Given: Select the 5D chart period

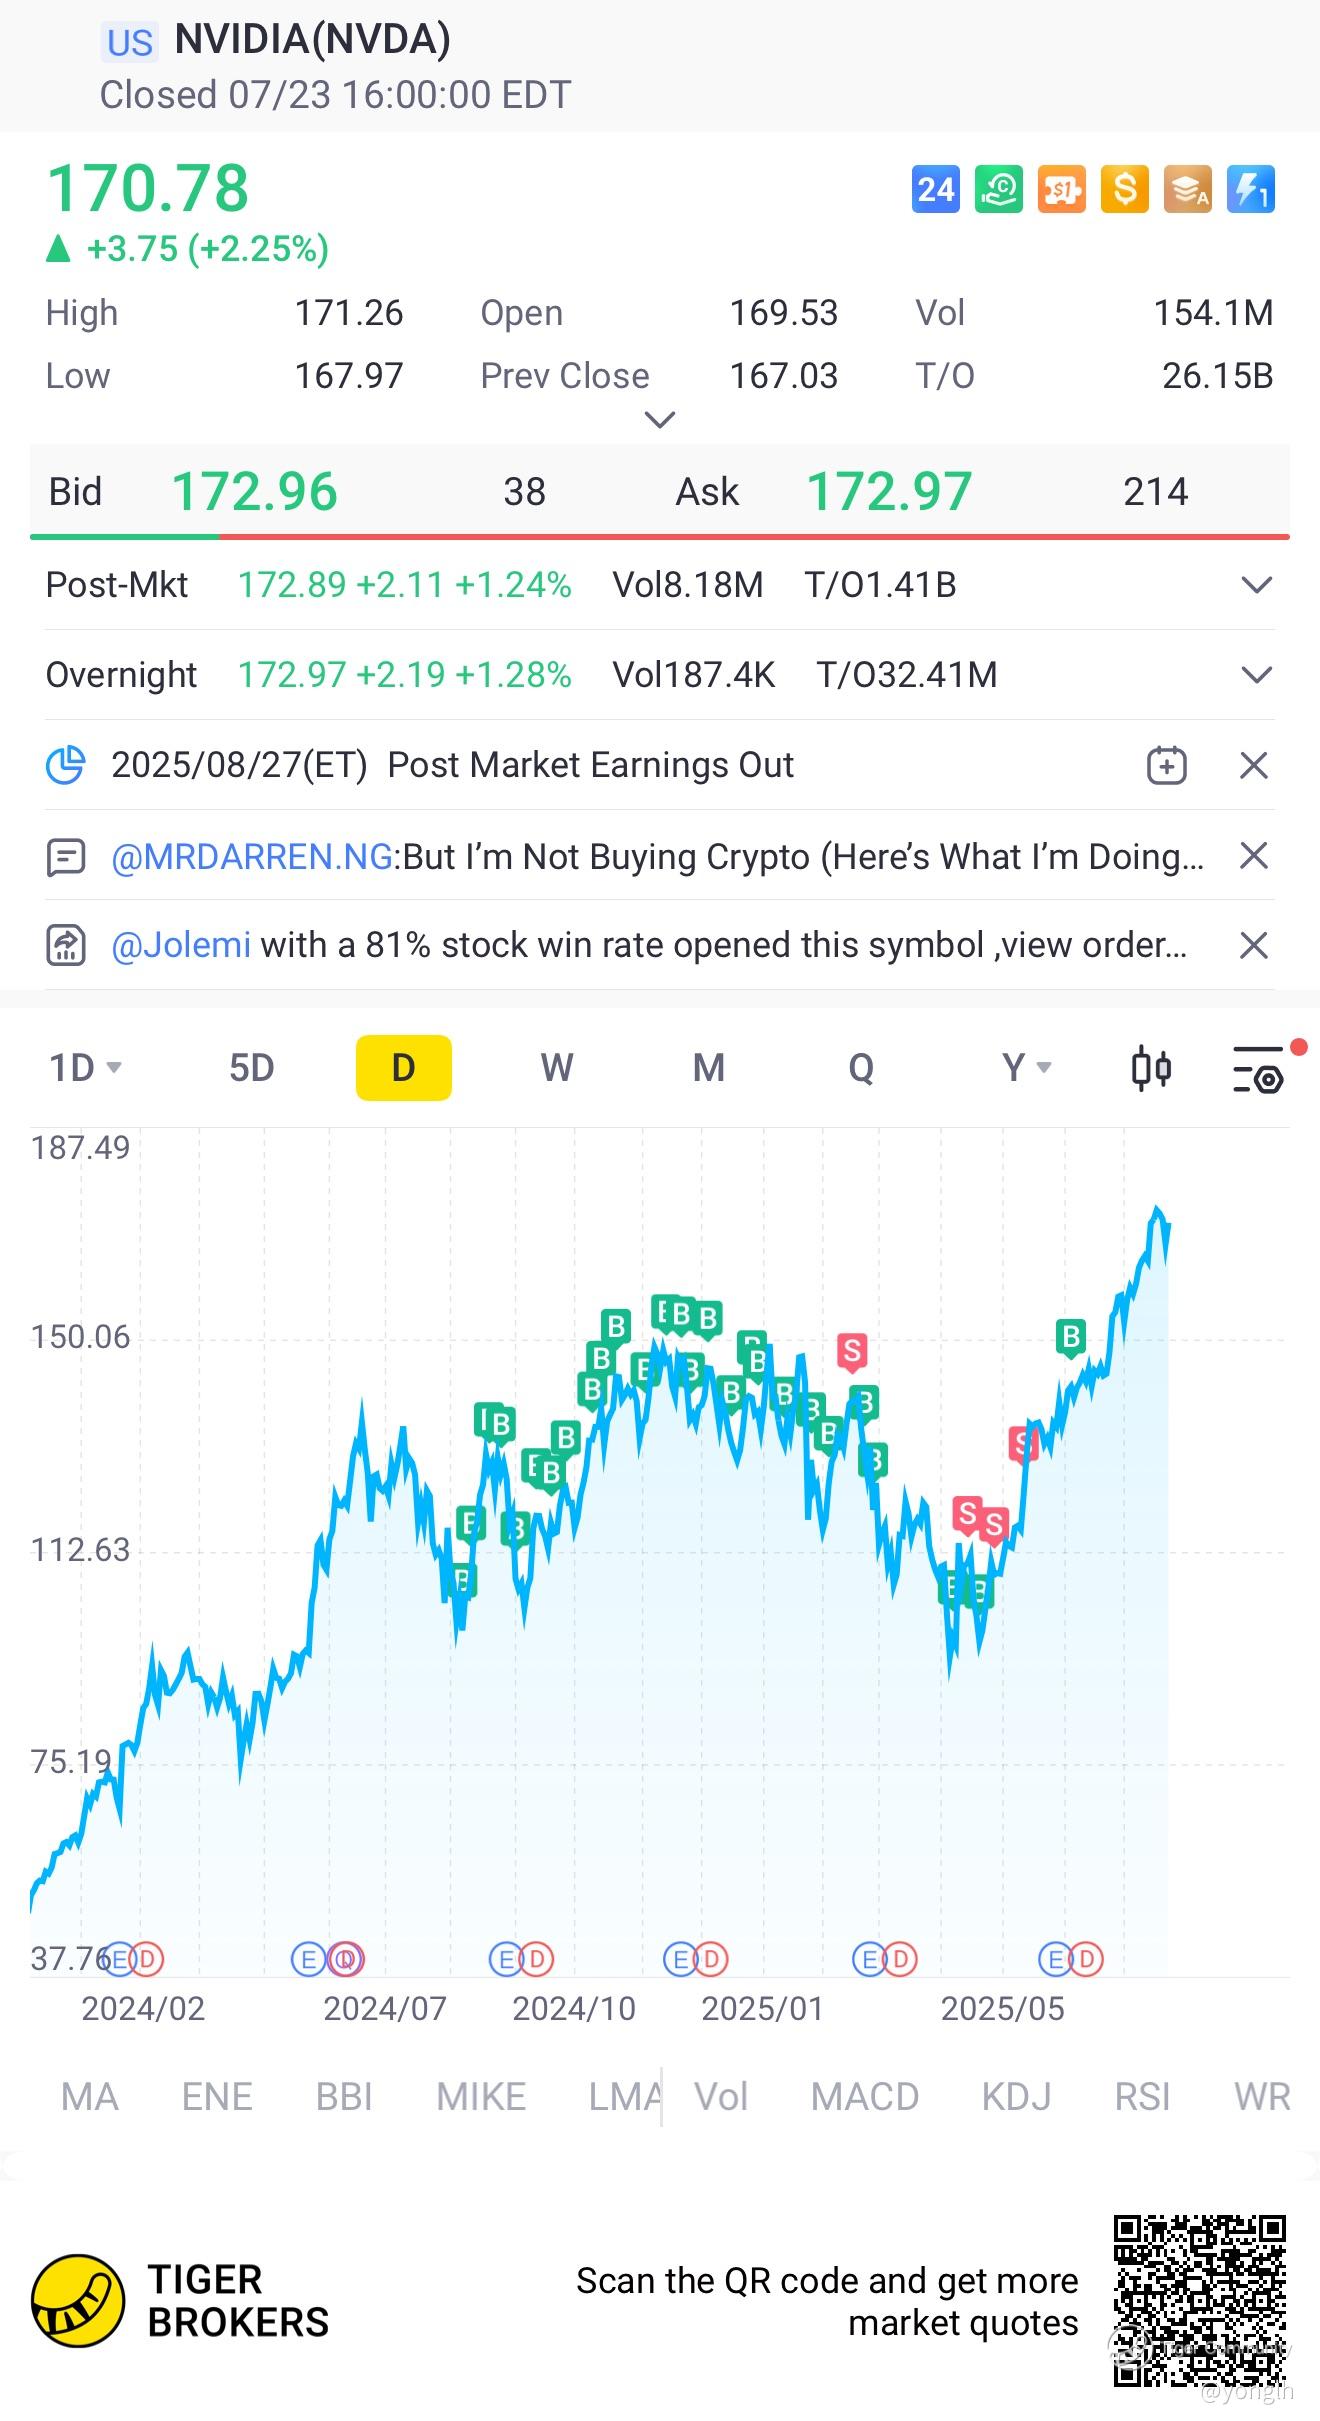Looking at the screenshot, I should point(251,1068).
